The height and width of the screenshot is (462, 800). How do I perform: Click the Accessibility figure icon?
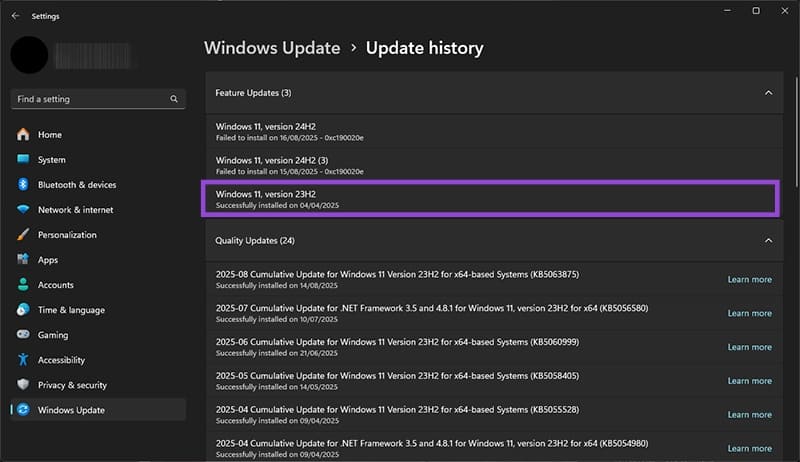[x=23, y=360]
